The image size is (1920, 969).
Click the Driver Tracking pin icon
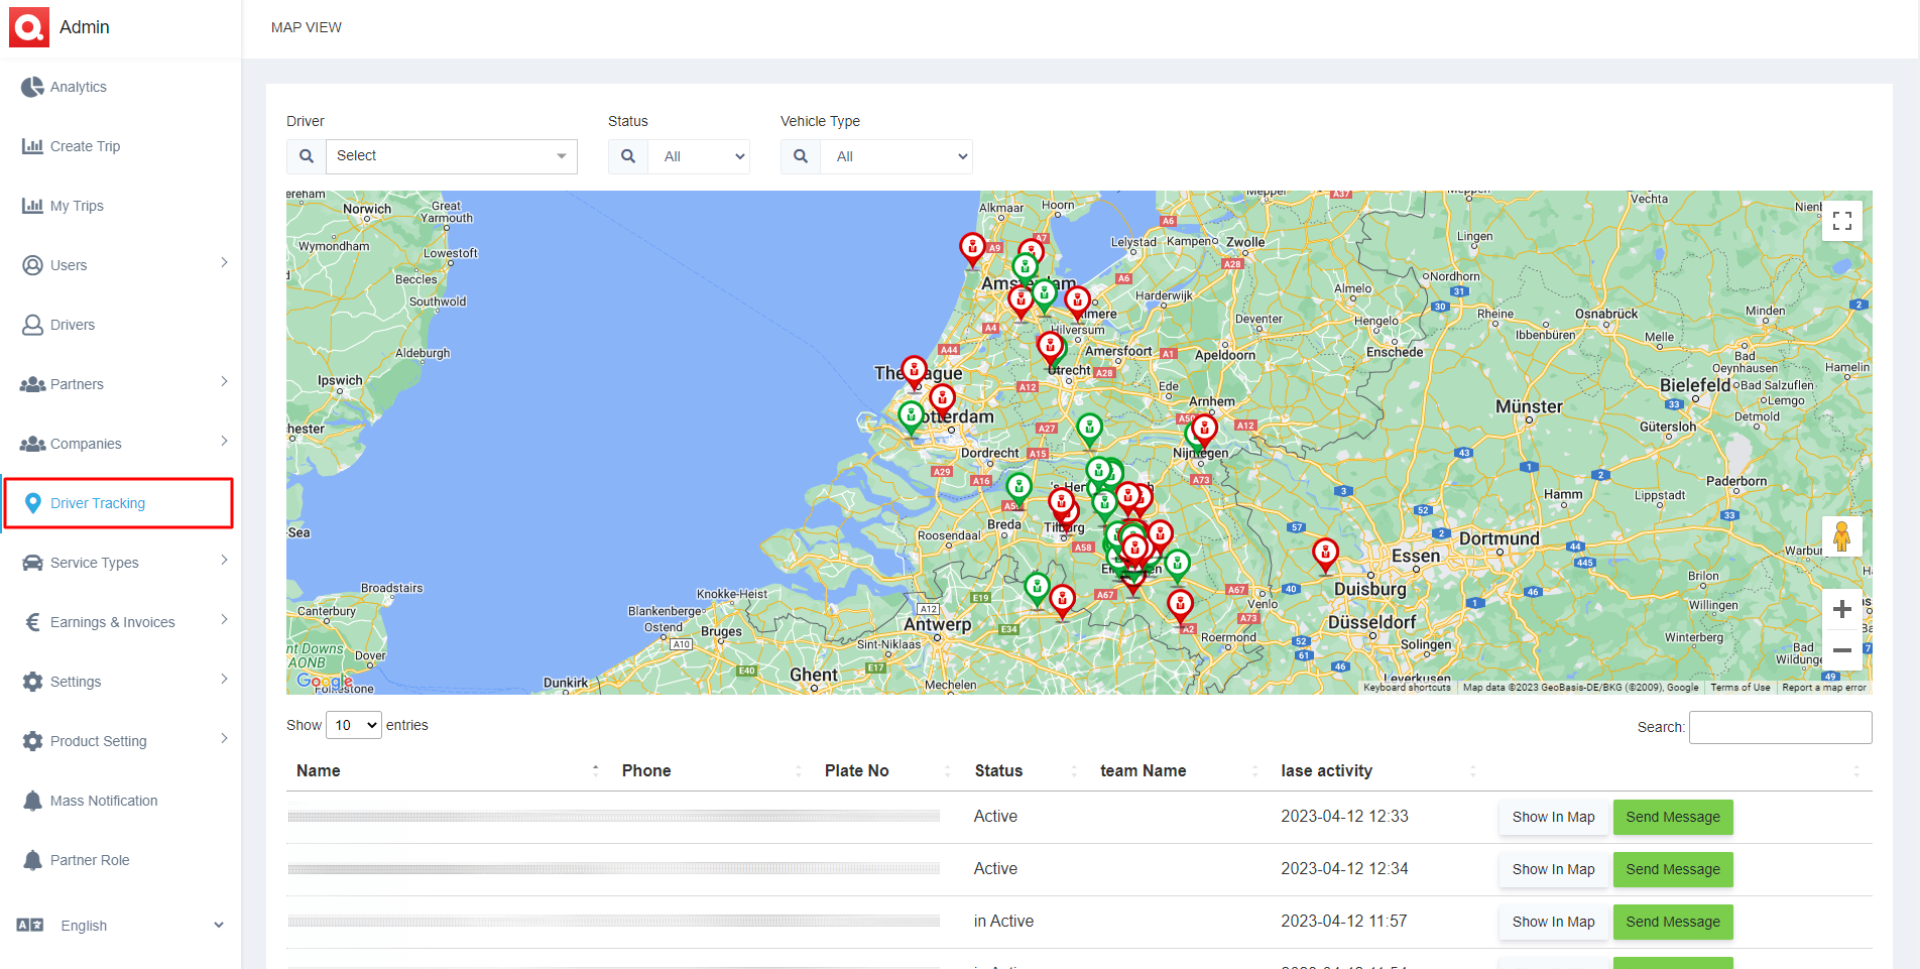click(33, 503)
